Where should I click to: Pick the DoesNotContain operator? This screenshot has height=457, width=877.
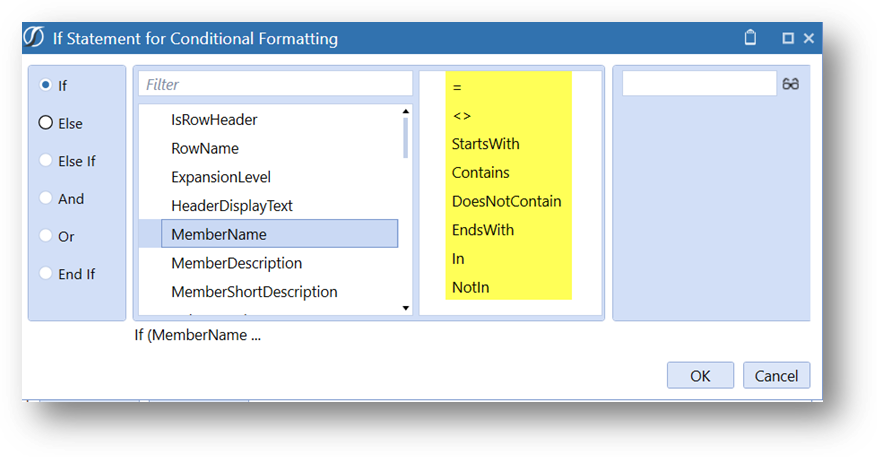click(506, 201)
